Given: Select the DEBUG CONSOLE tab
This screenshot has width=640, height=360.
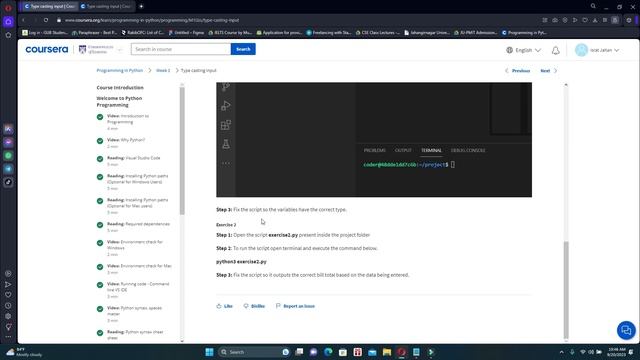Looking at the screenshot, I should 468,150.
